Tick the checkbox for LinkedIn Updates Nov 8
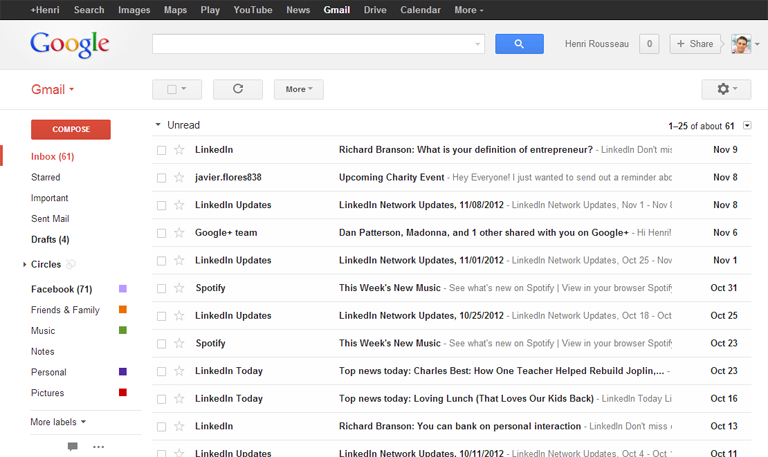 click(161, 206)
